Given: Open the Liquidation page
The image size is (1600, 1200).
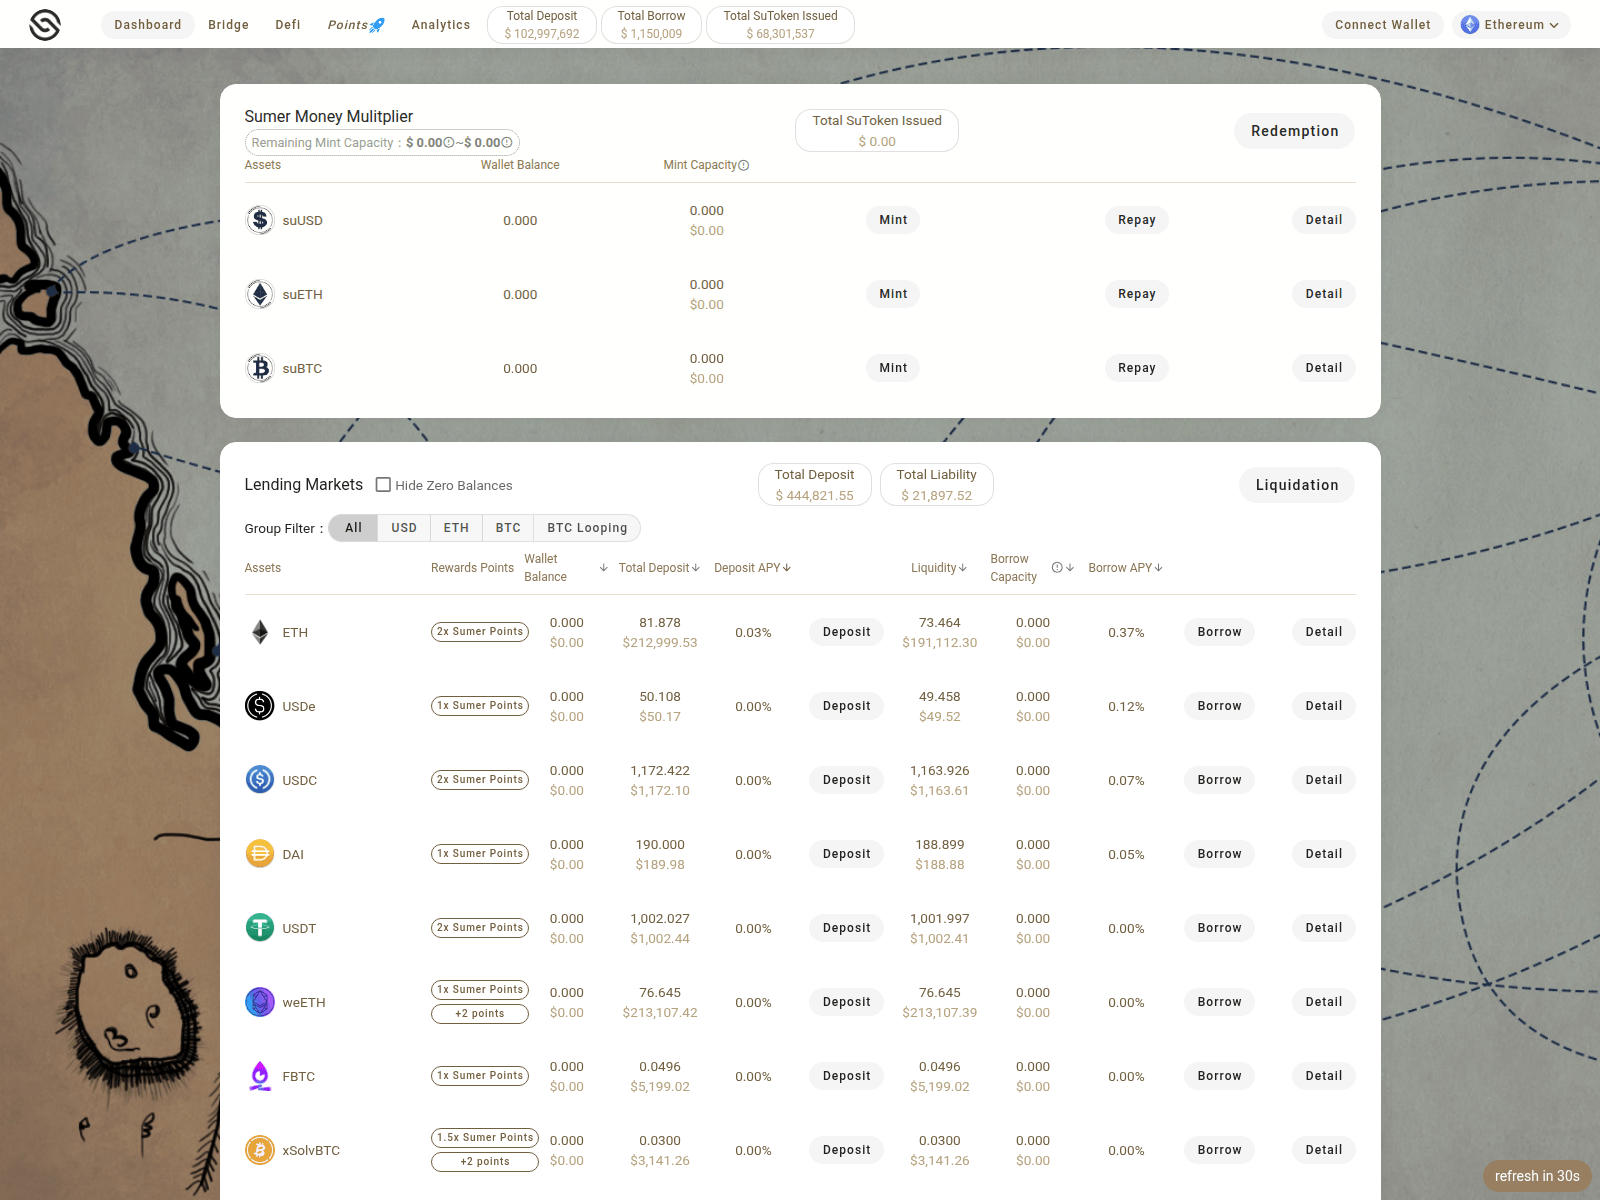Looking at the screenshot, I should pyautogui.click(x=1297, y=485).
